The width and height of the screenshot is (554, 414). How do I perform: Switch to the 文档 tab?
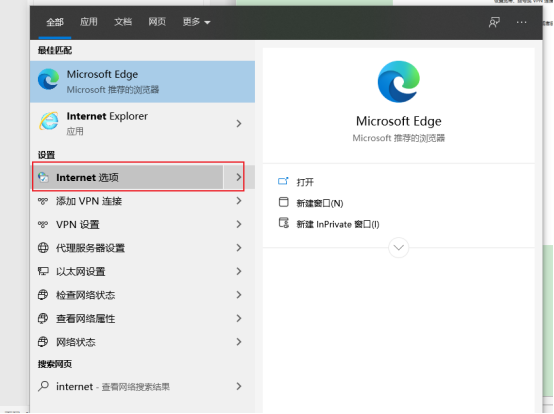[x=123, y=22]
